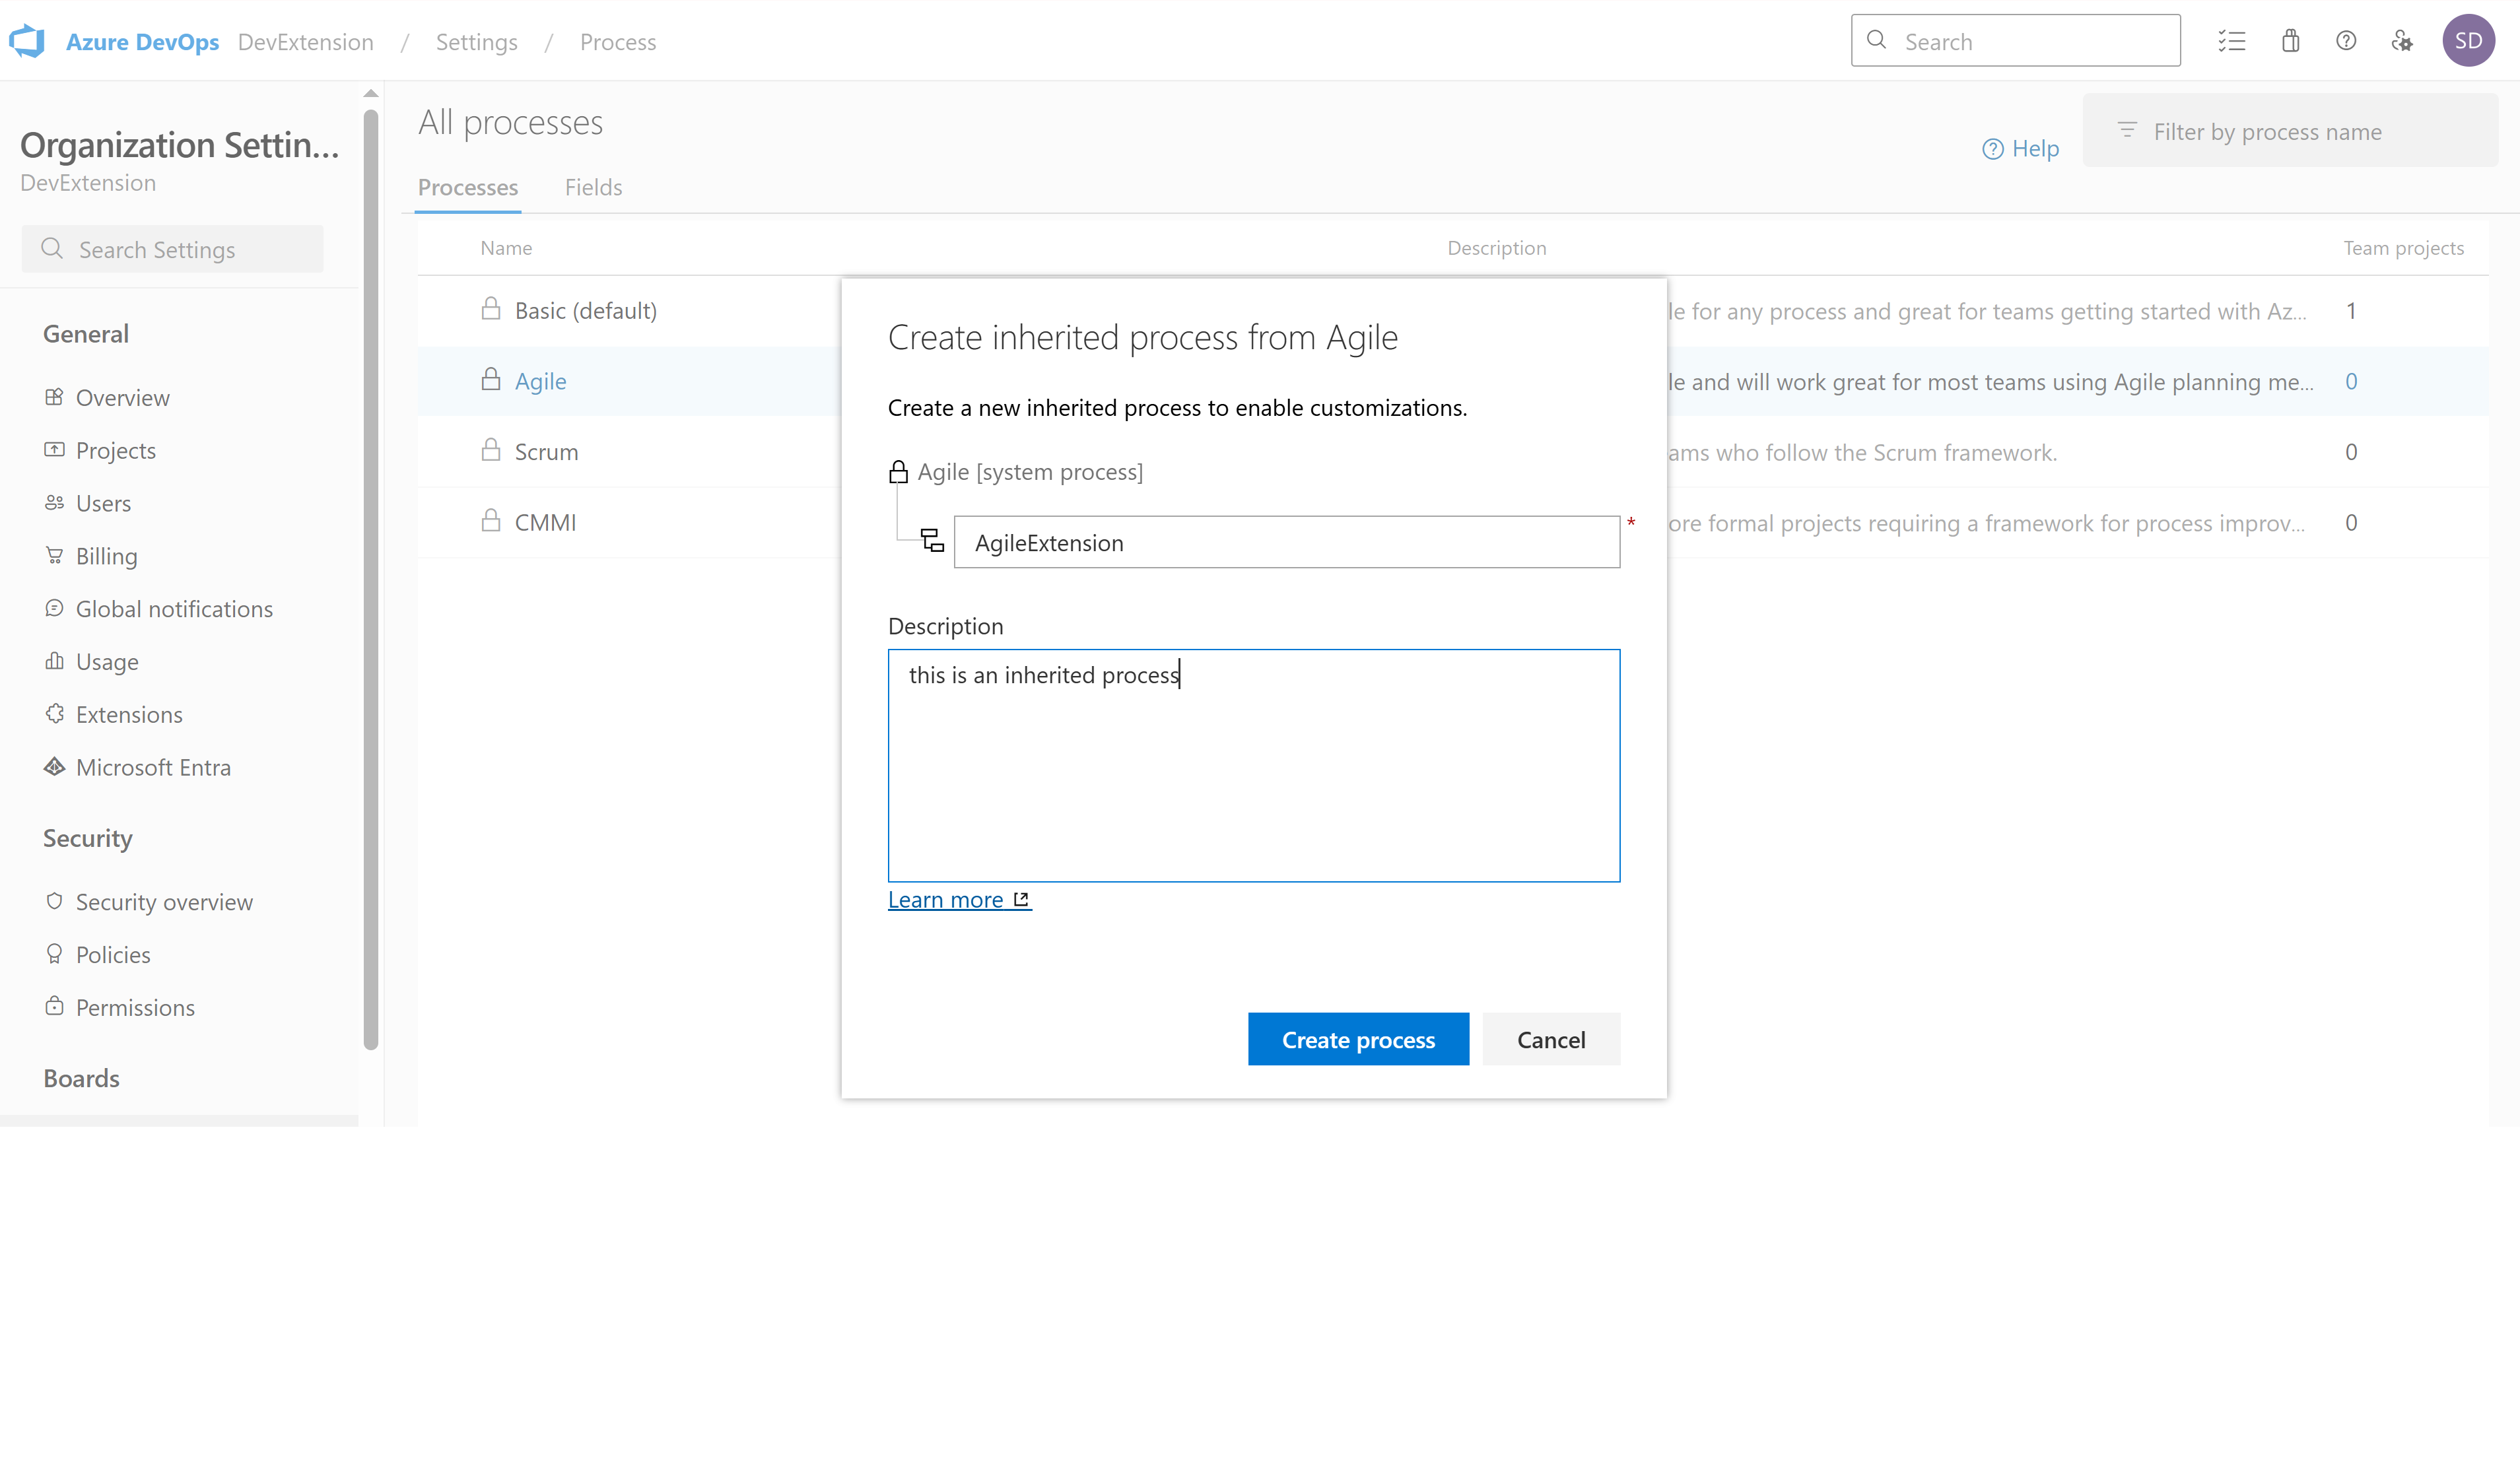Open the user settings gear icon

click(x=2402, y=41)
